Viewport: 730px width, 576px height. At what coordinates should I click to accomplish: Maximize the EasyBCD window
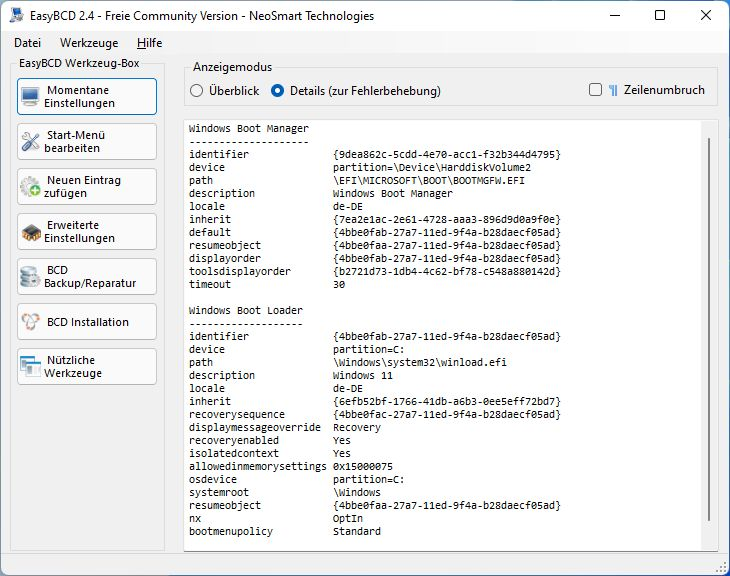pyautogui.click(x=660, y=15)
